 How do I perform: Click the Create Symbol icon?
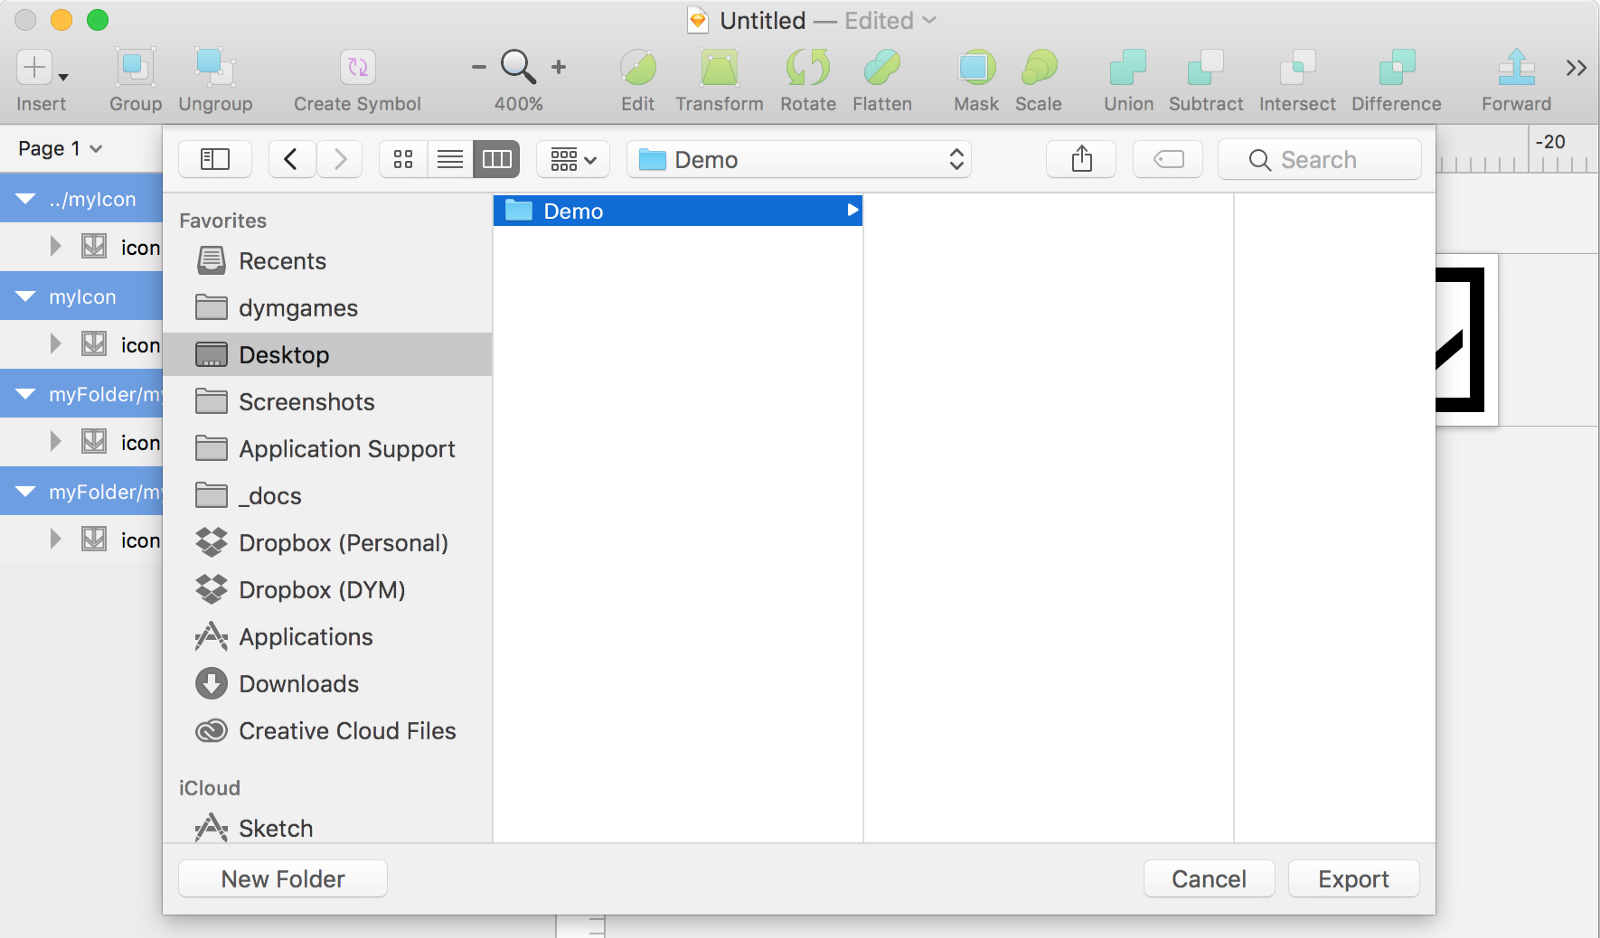(x=357, y=68)
